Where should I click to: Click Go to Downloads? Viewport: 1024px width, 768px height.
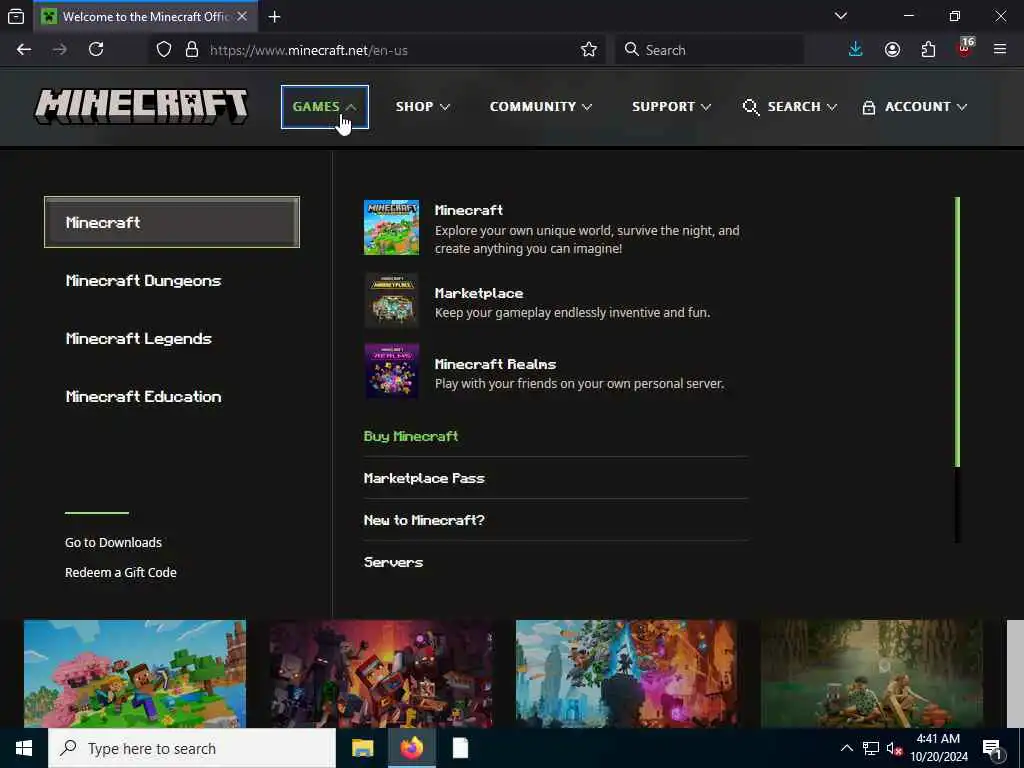[113, 543]
